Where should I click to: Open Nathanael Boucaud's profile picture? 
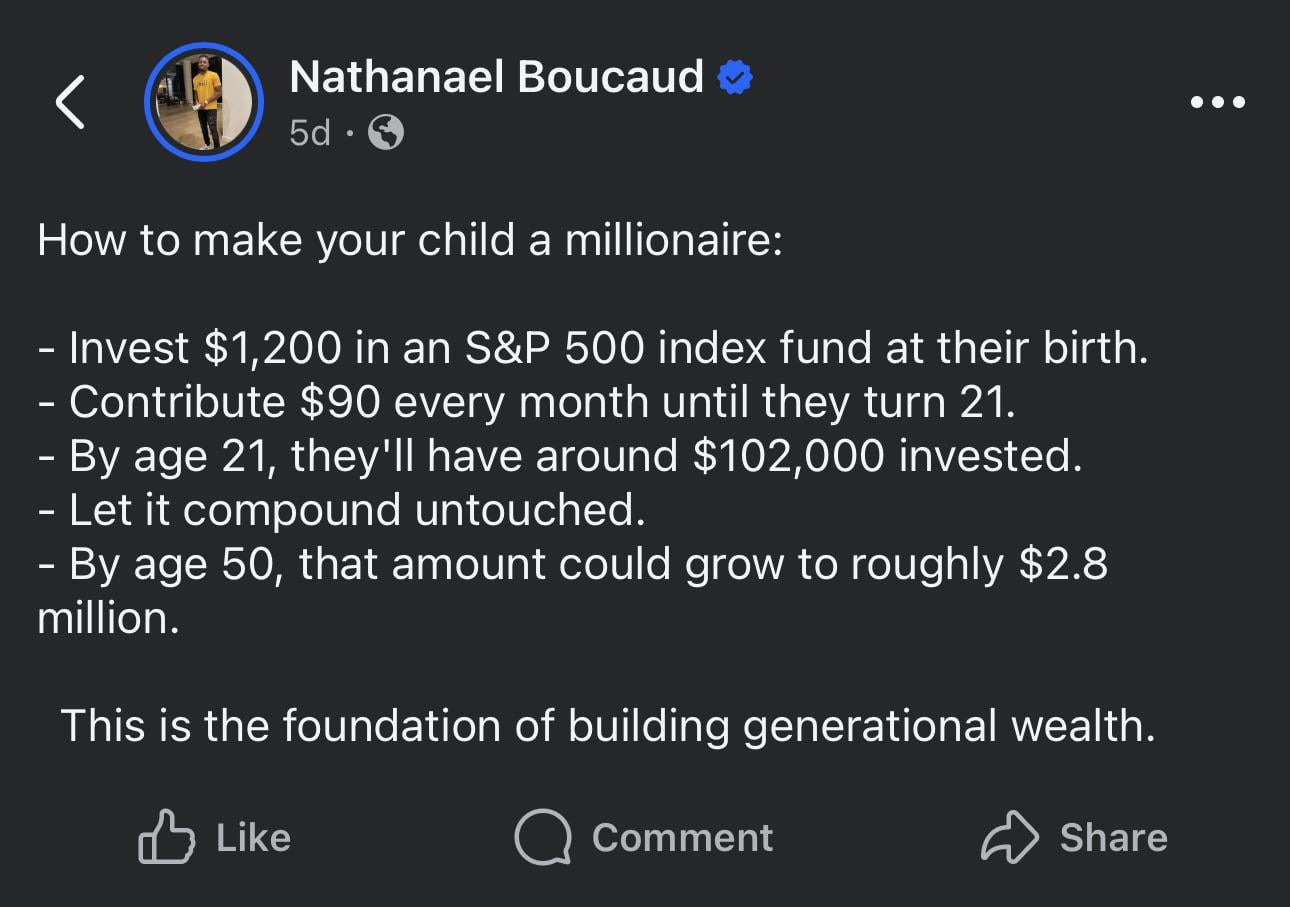(204, 102)
